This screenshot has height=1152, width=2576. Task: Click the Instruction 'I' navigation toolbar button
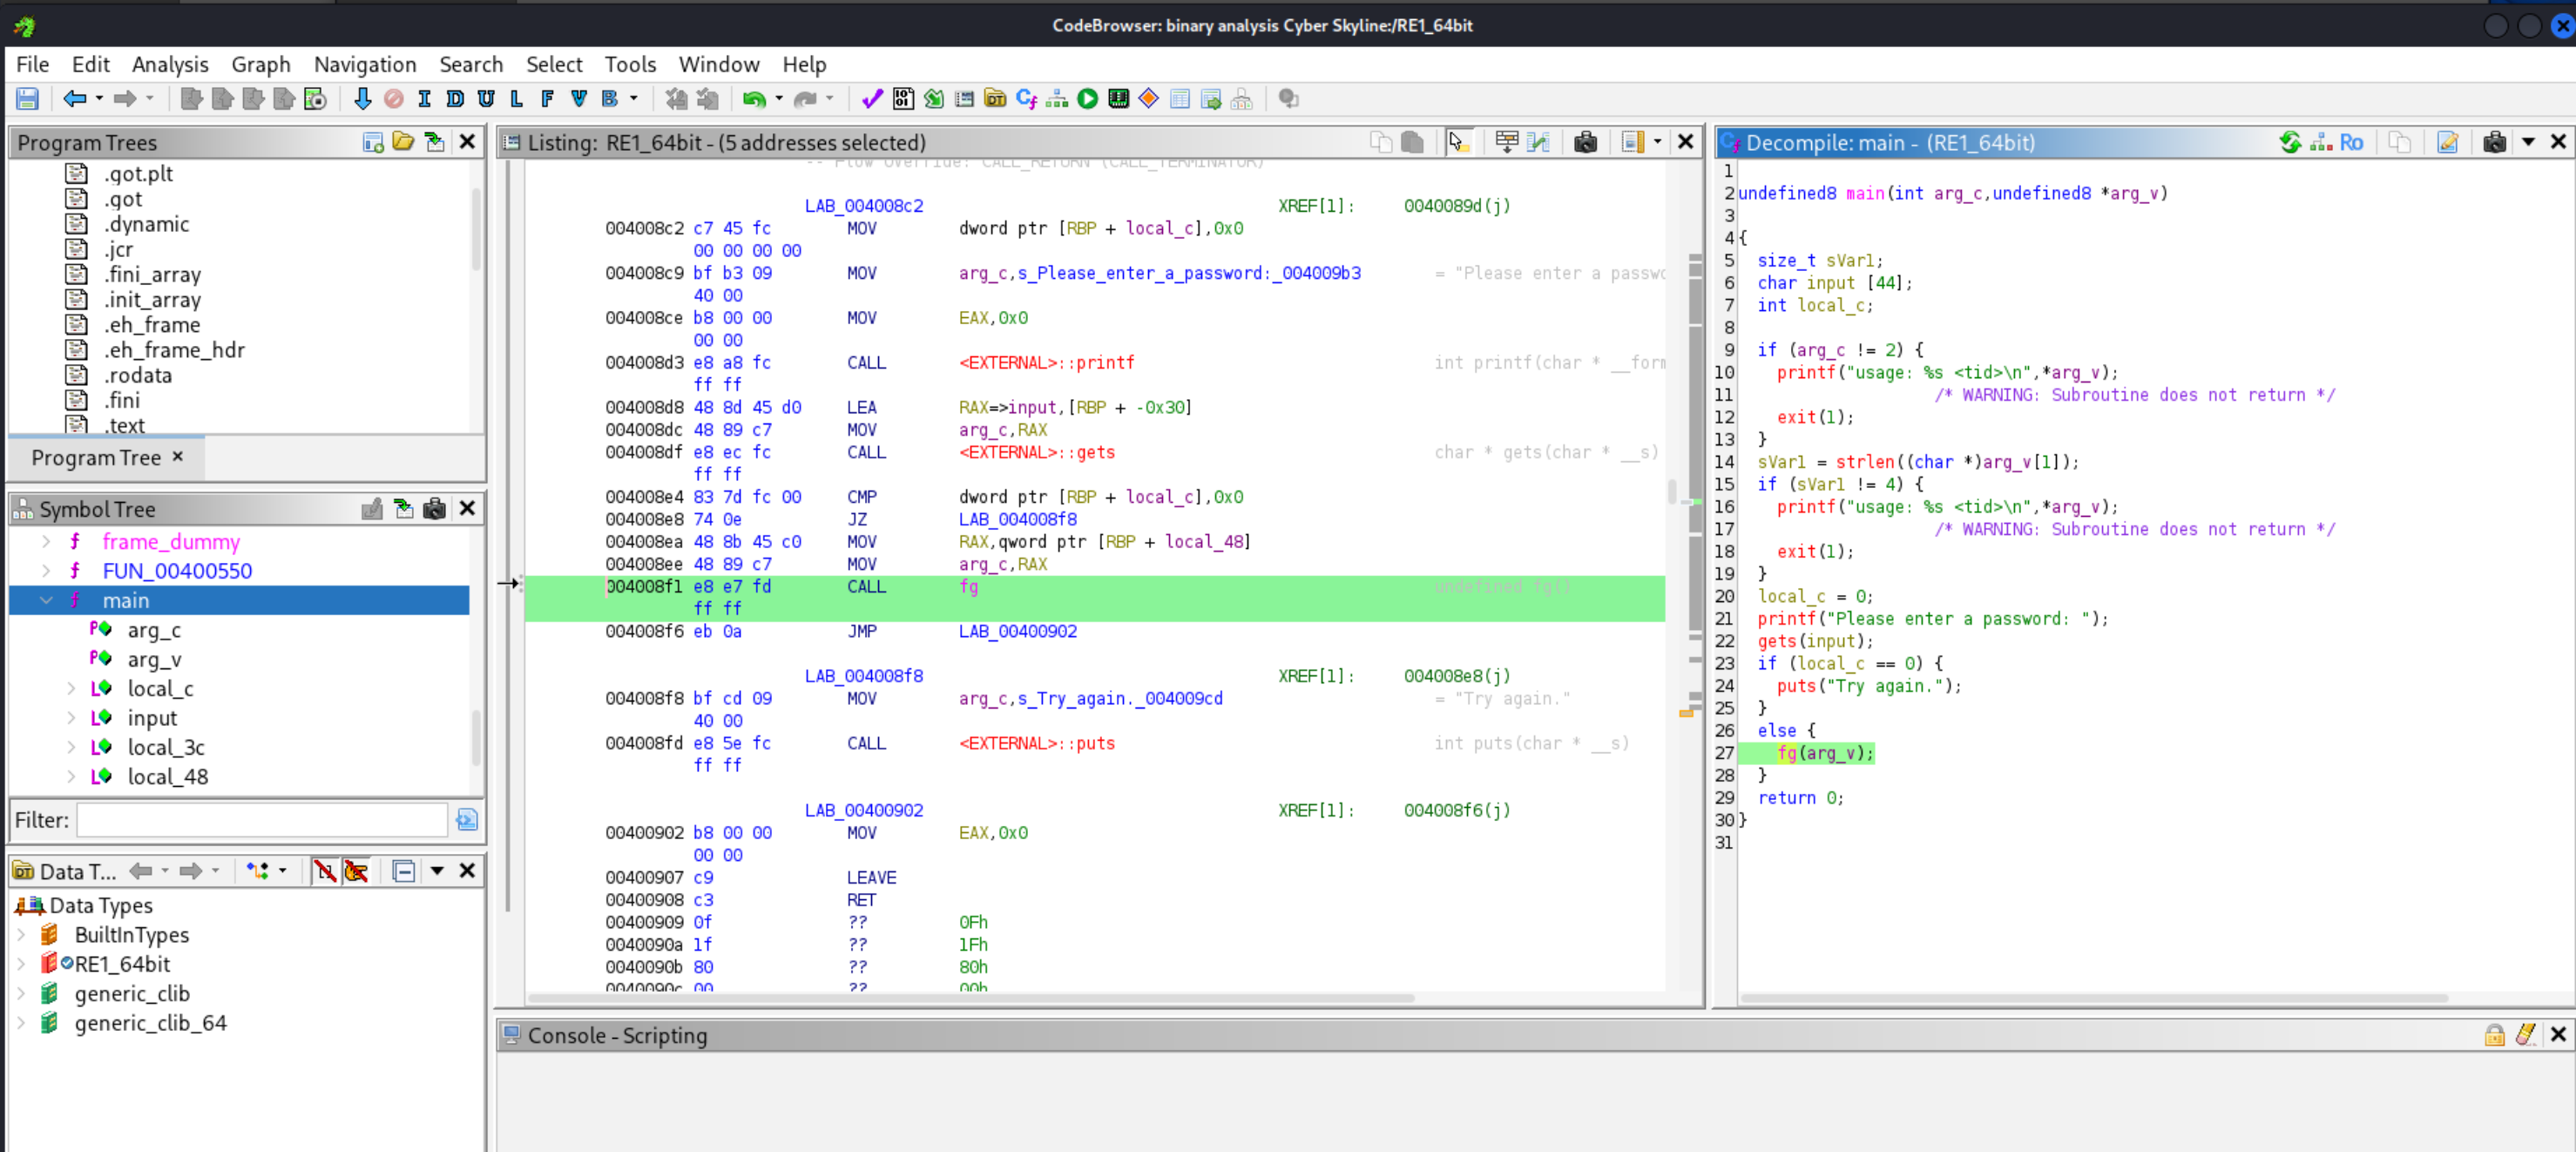point(424,98)
